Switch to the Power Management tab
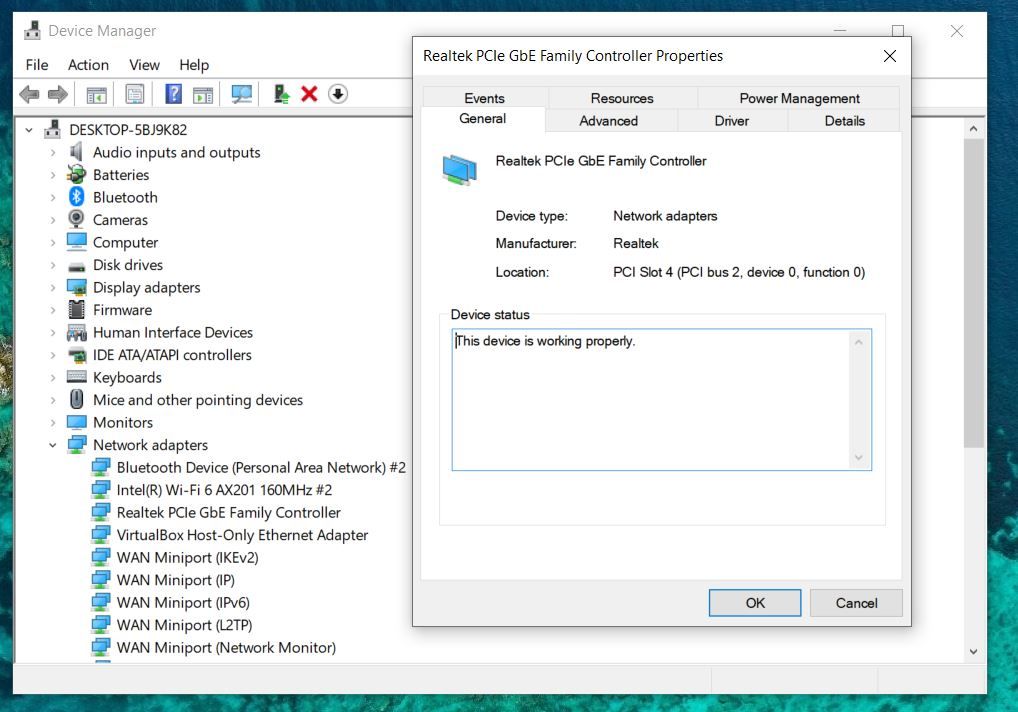1018x712 pixels. point(799,98)
